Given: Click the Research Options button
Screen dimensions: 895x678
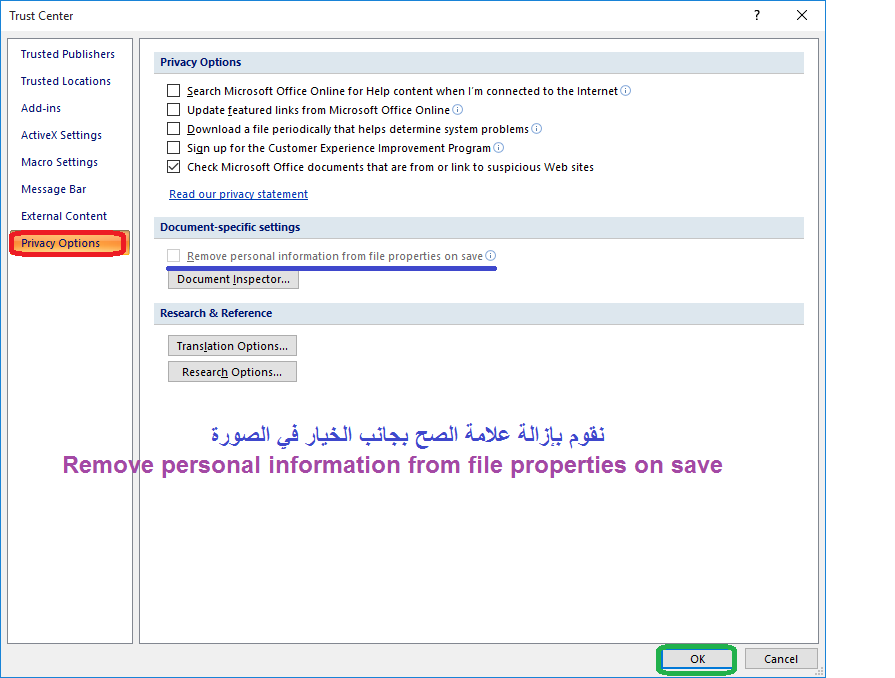Looking at the screenshot, I should click(x=232, y=372).
